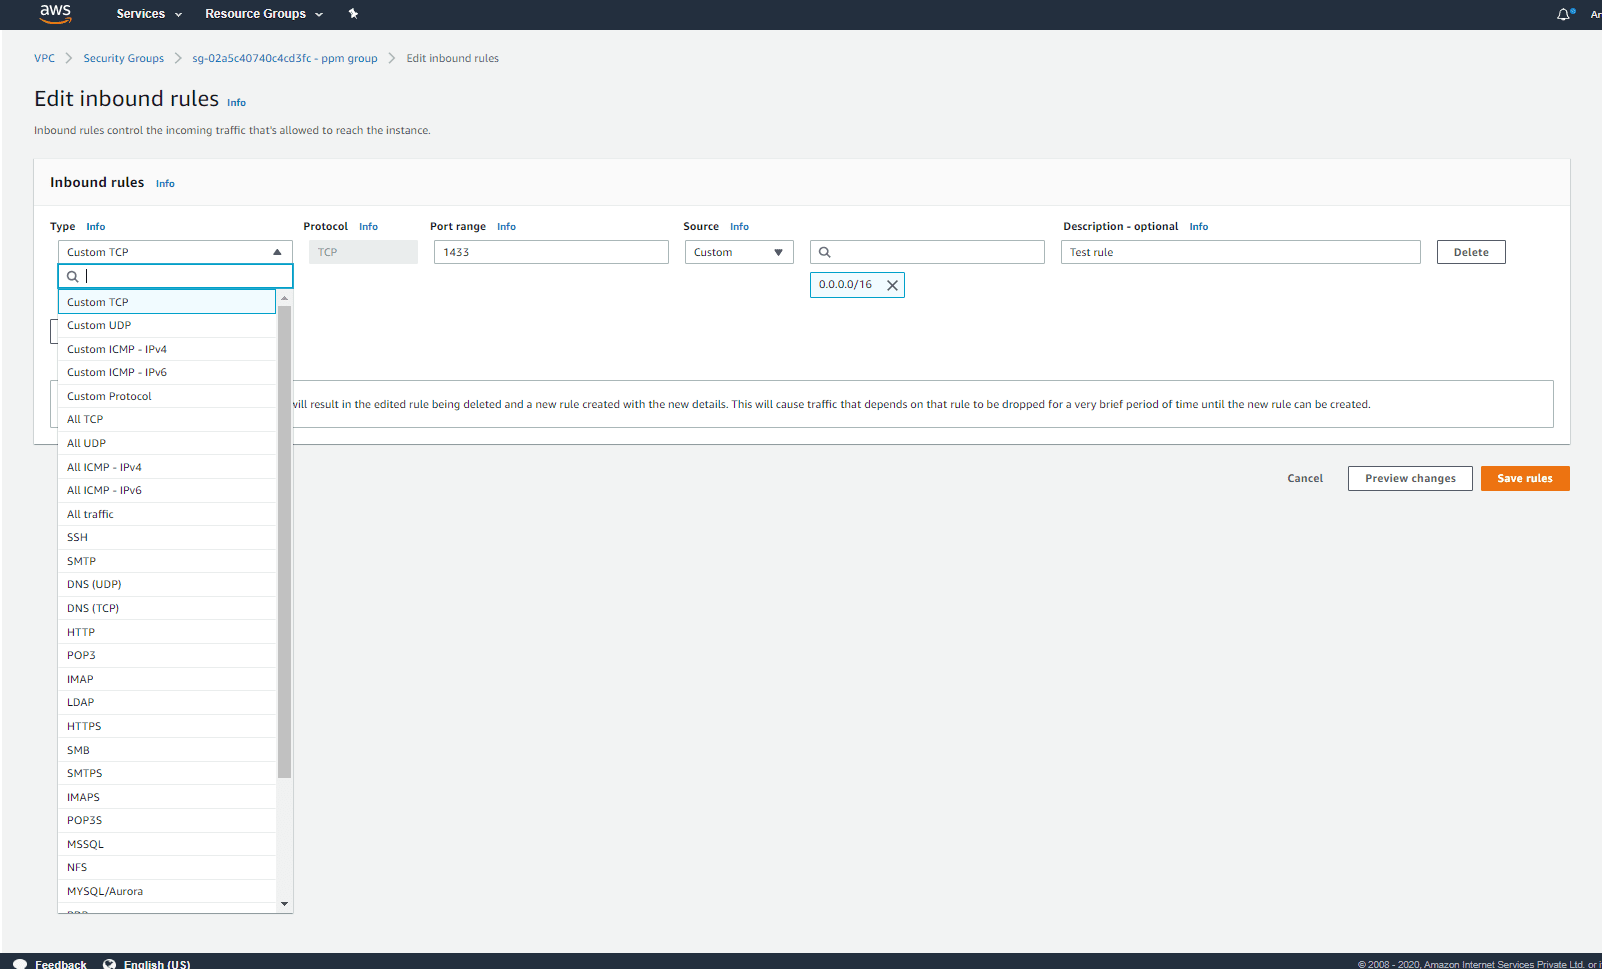This screenshot has height=969, width=1602.
Task: Click the search magnifier in the Type filter
Action: [x=72, y=276]
